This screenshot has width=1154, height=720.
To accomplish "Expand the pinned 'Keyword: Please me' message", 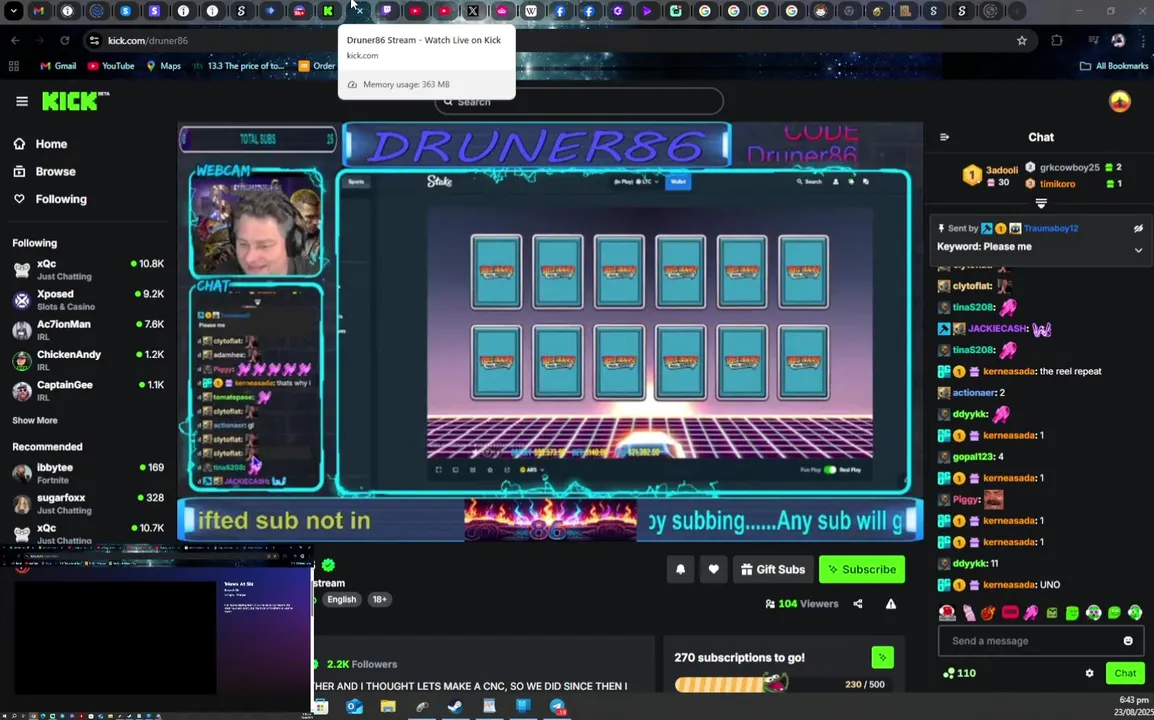I will (x=1138, y=250).
